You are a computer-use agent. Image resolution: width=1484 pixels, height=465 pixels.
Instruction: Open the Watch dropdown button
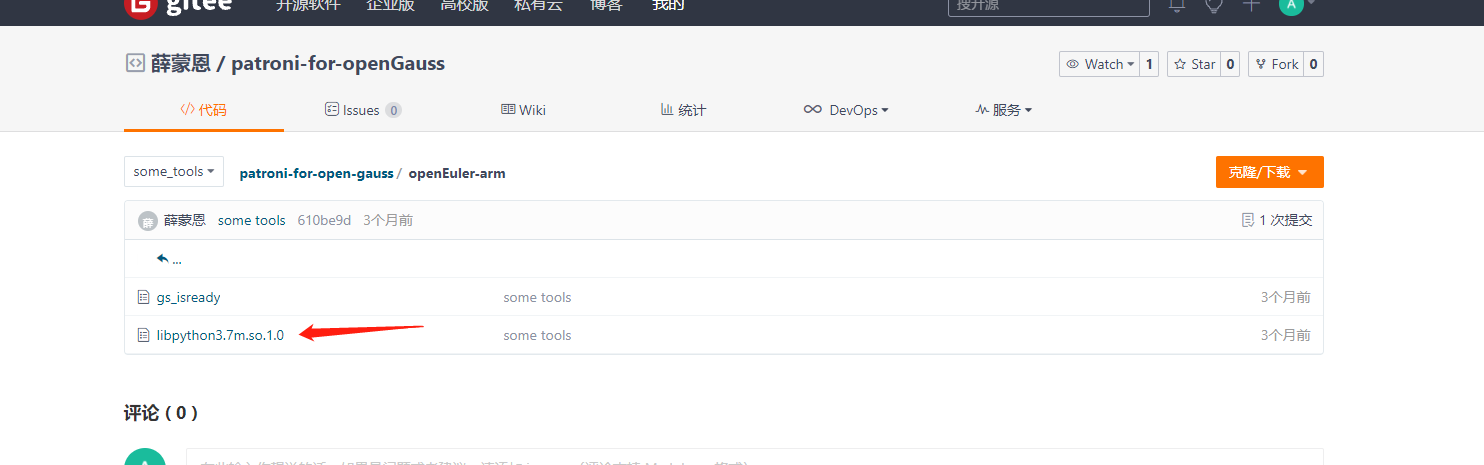(x=1100, y=64)
